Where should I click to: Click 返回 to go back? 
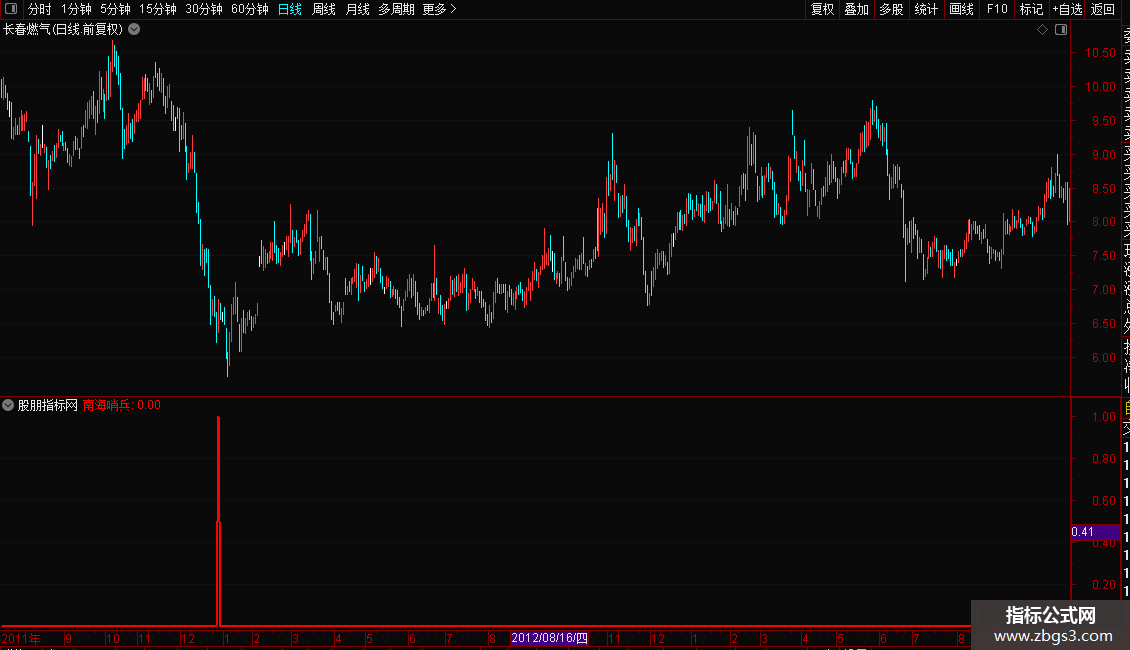1103,9
